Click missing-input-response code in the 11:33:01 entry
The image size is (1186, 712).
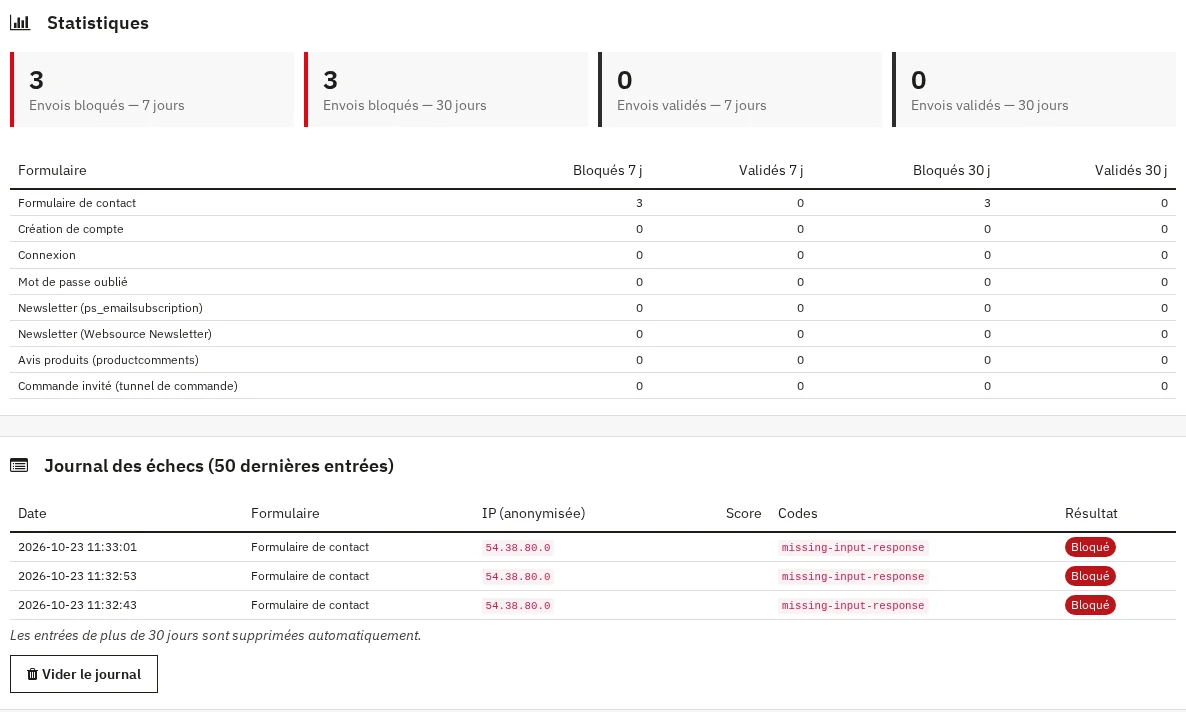(x=853, y=548)
